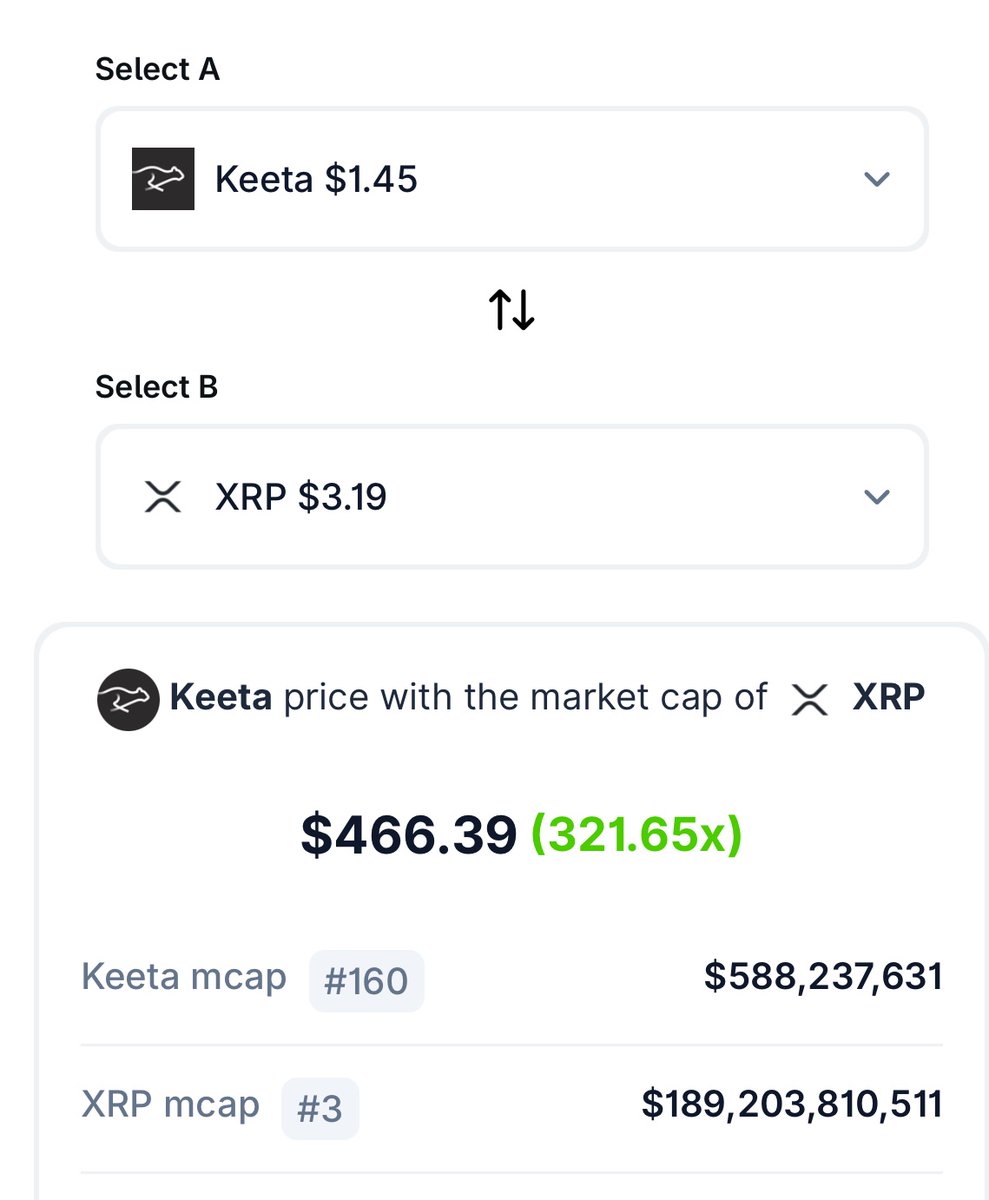Screen dimensions: 989x1200
Task: Click the bold Keeta name in heading
Action: coord(221,697)
